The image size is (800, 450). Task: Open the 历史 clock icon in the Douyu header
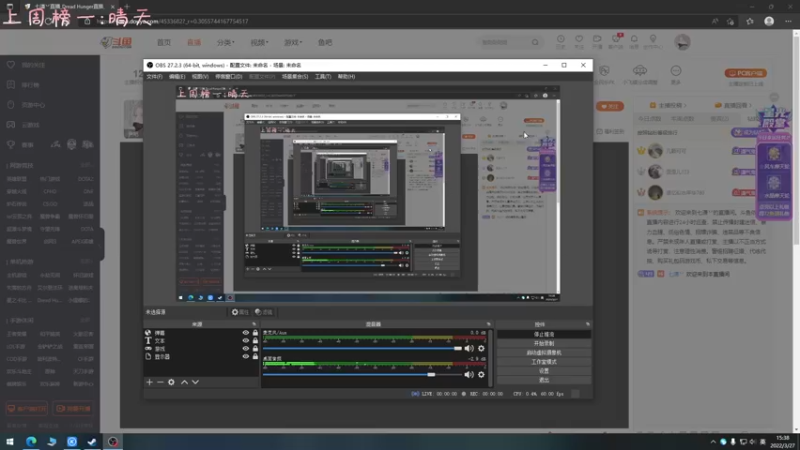click(x=560, y=41)
